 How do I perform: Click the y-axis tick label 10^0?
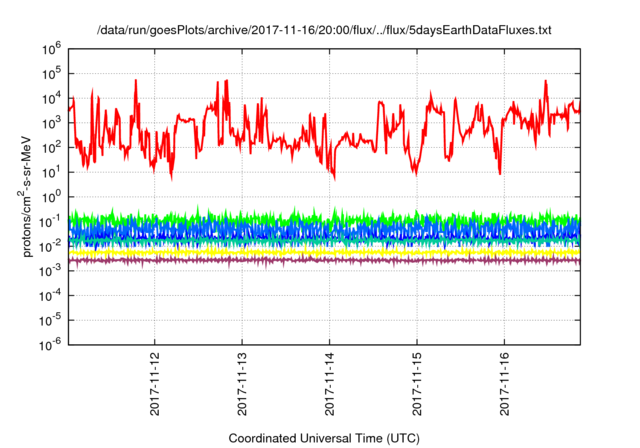pos(52,197)
